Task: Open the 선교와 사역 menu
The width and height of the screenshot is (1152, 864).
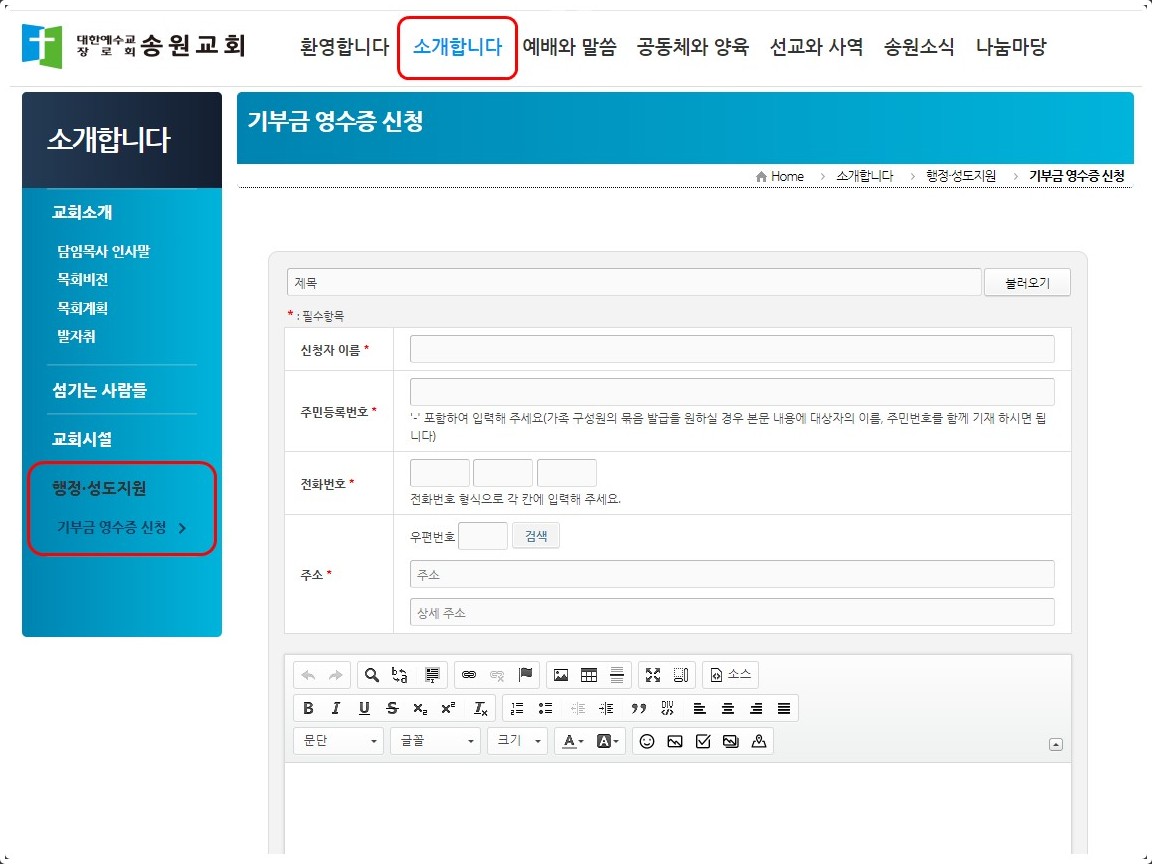Action: click(816, 47)
